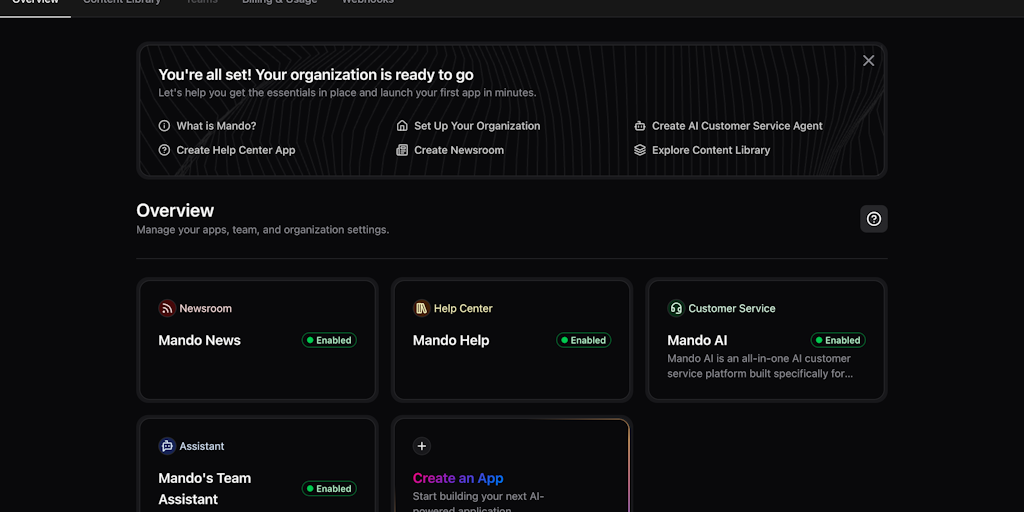Click the 'Let's help you get the essentials' text
1024x512 pixels.
pyautogui.click(x=347, y=93)
